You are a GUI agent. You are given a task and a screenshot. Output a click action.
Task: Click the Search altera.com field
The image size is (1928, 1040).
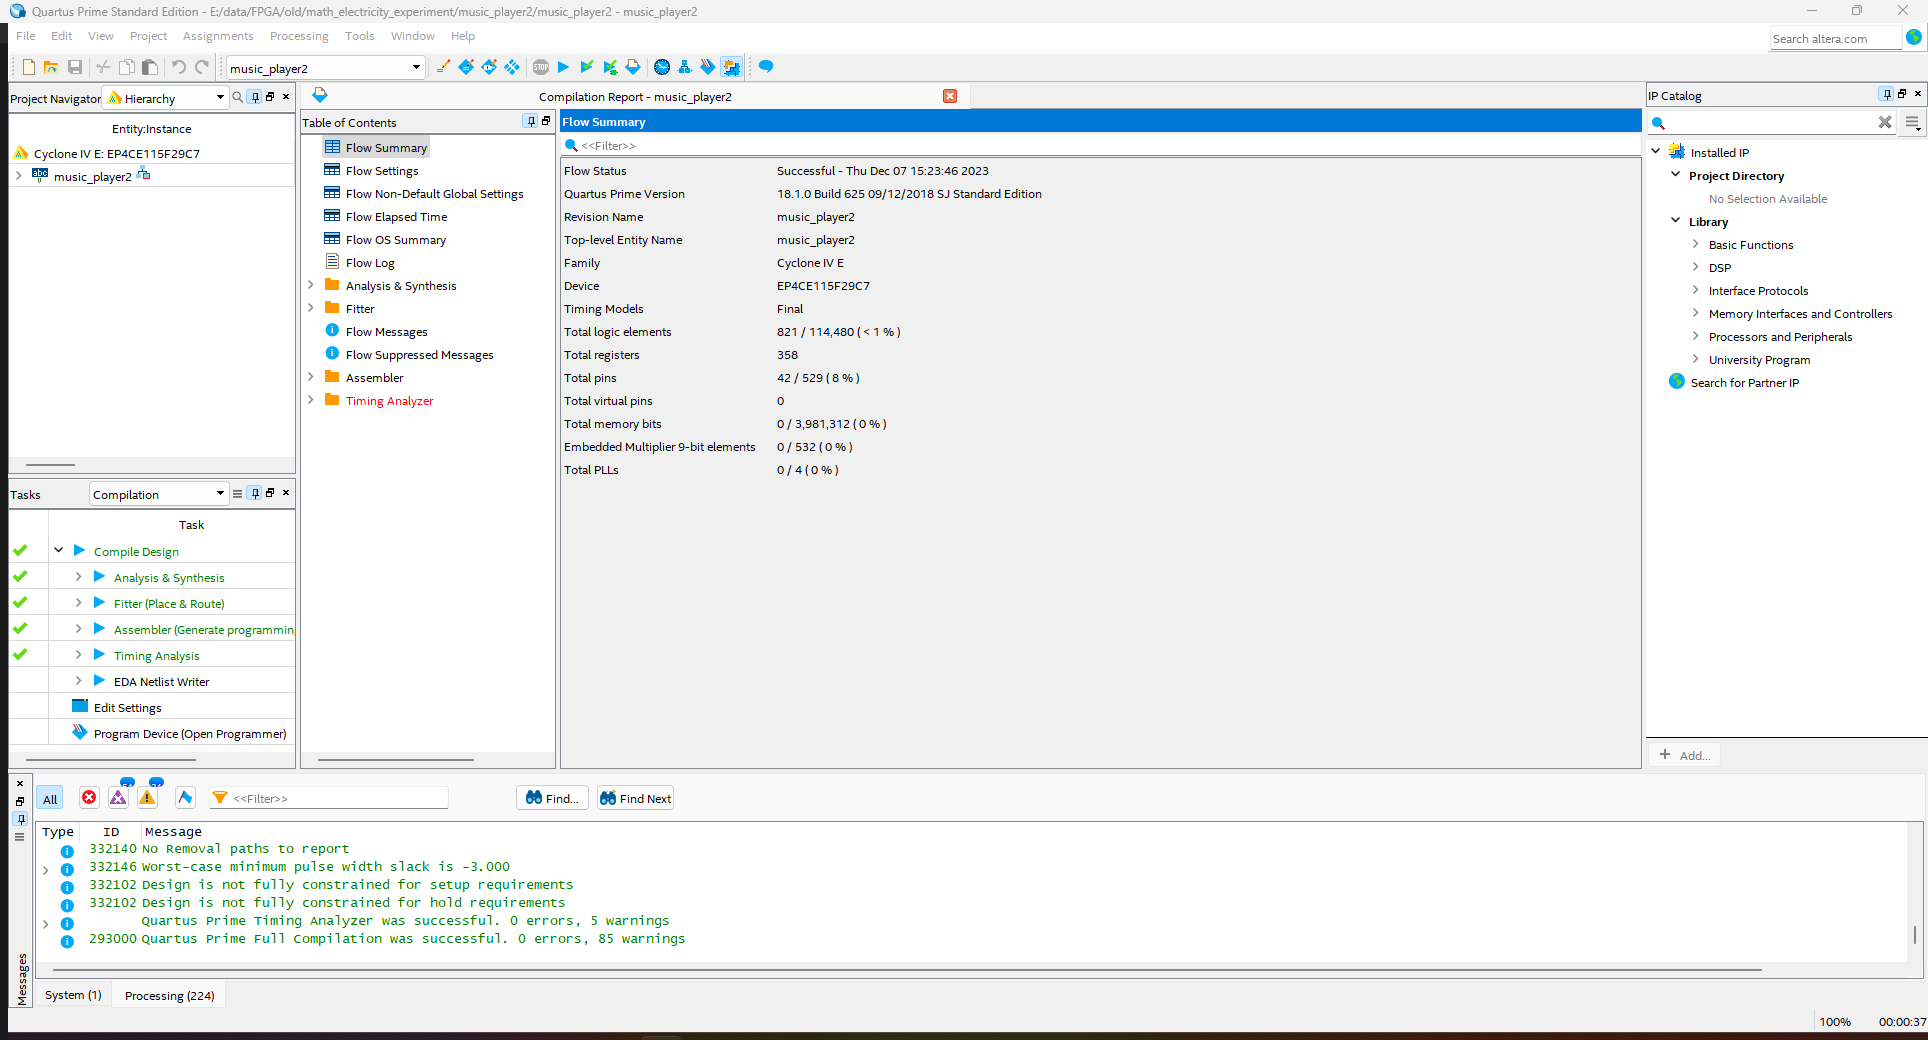(1835, 39)
